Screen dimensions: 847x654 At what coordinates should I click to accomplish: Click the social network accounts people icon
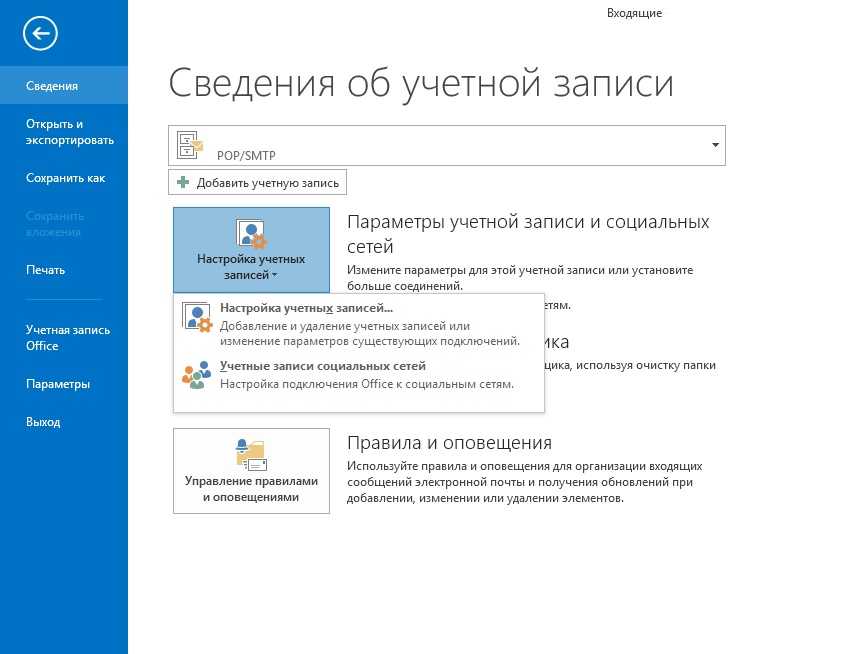pyautogui.click(x=197, y=375)
